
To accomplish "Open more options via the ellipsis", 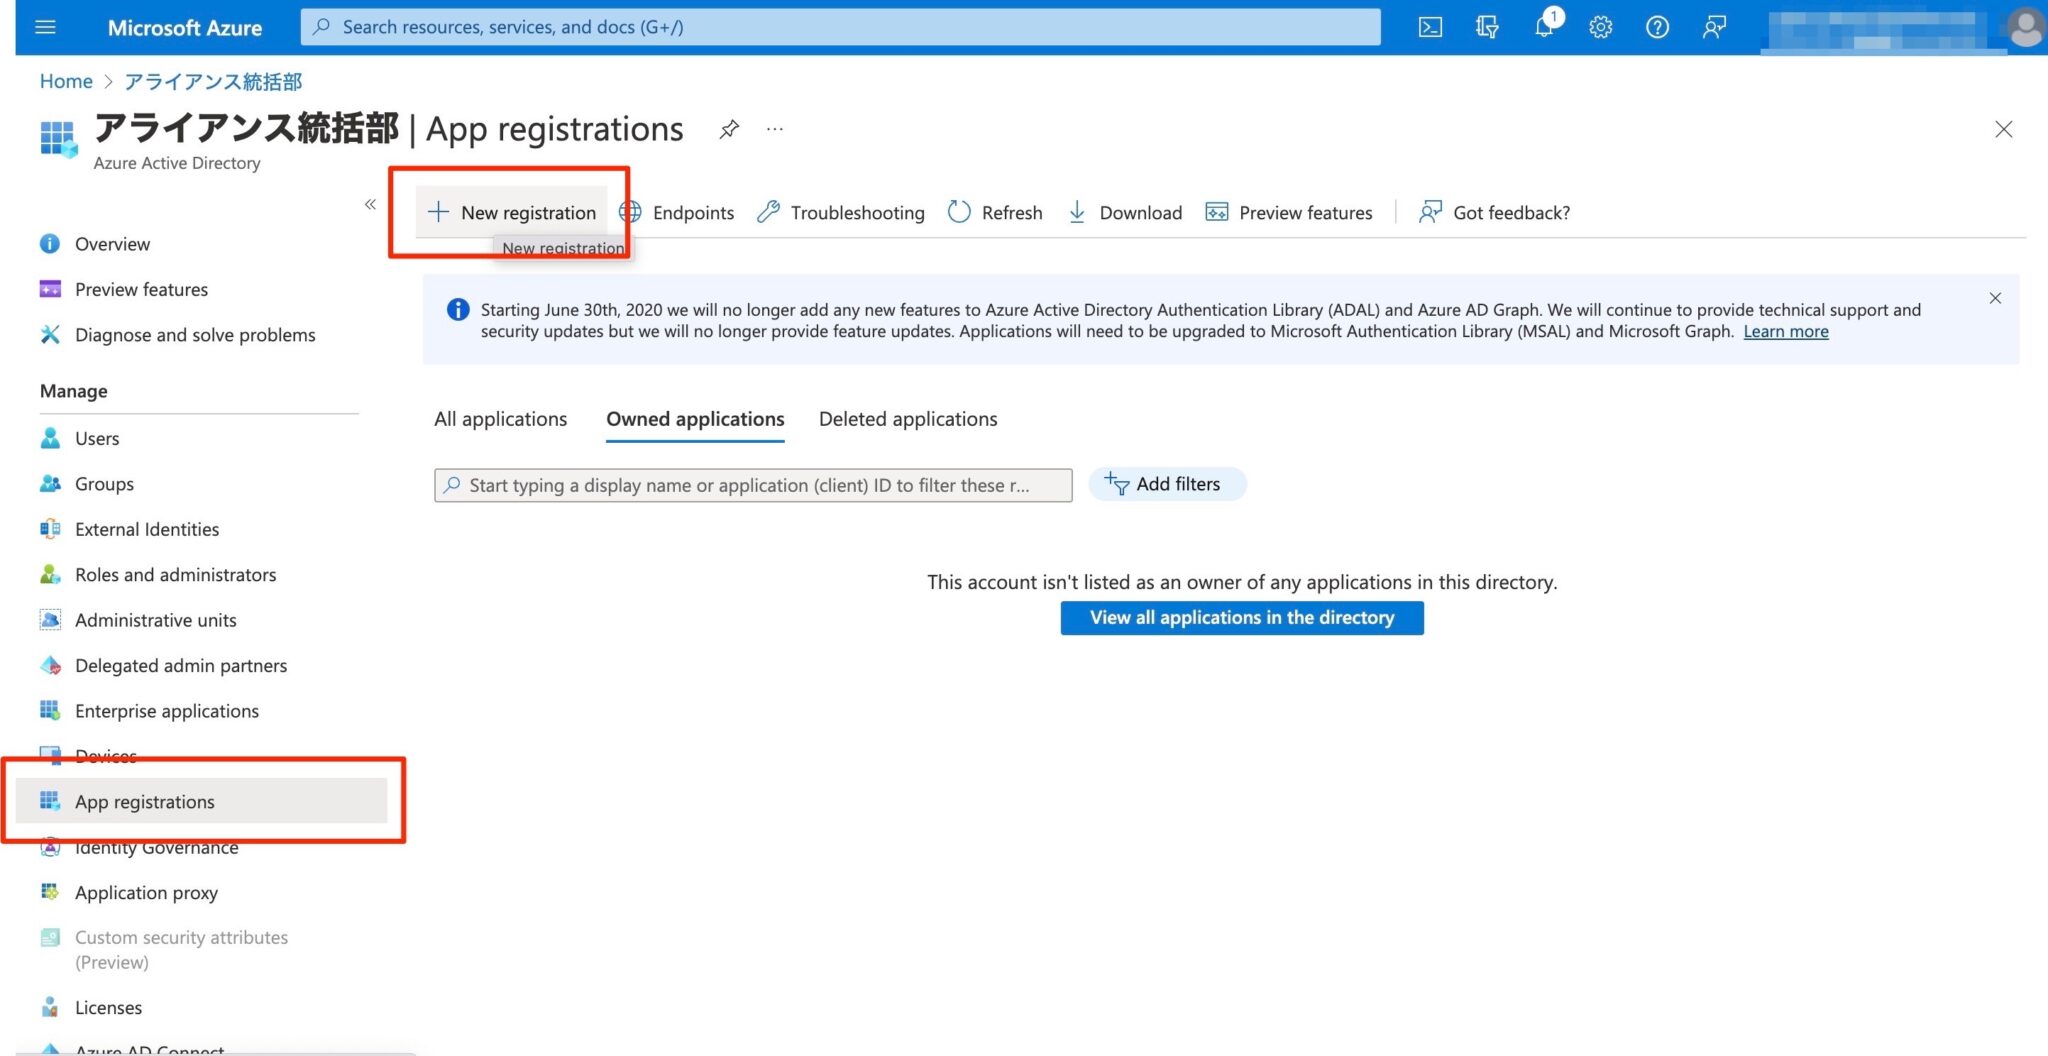I will 774,129.
